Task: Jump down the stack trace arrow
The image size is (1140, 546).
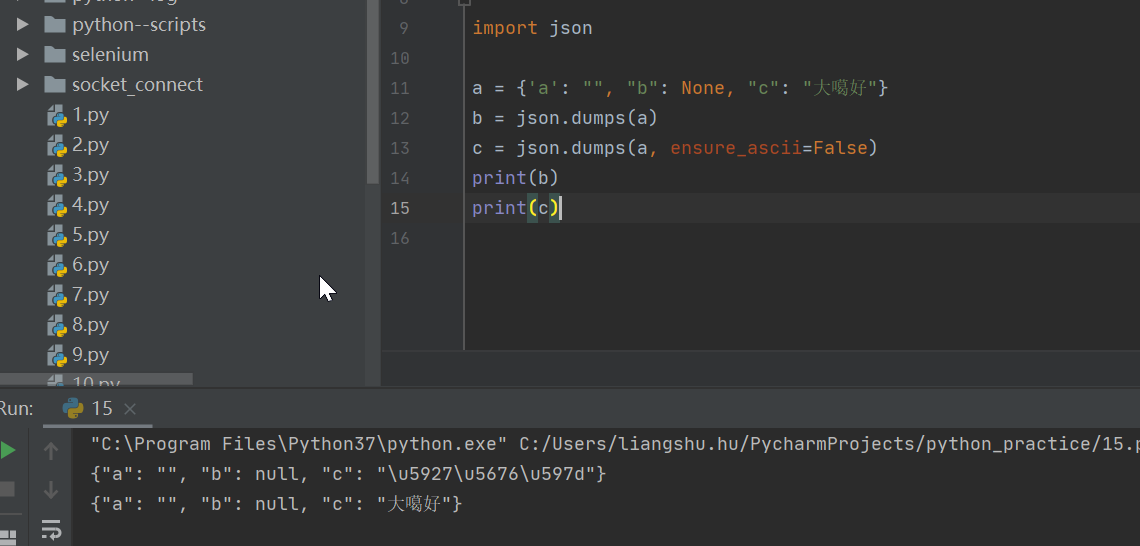Action: (x=51, y=489)
